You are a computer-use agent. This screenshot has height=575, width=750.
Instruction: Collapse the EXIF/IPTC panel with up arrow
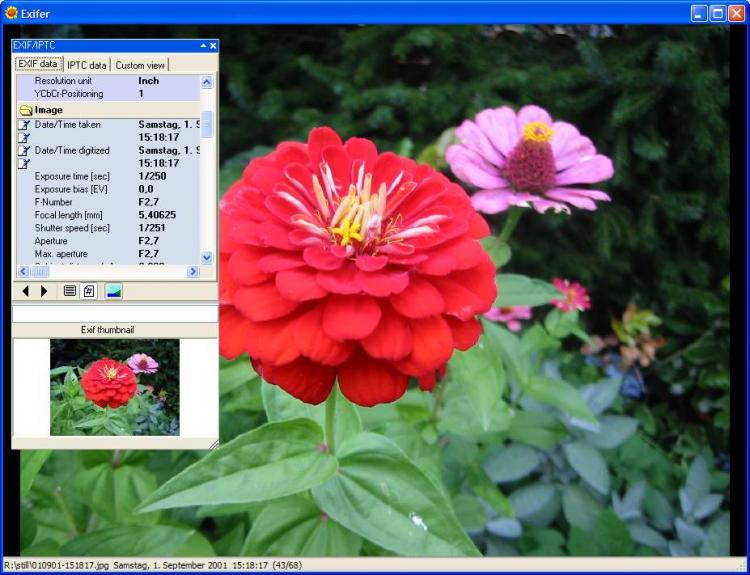click(x=202, y=46)
